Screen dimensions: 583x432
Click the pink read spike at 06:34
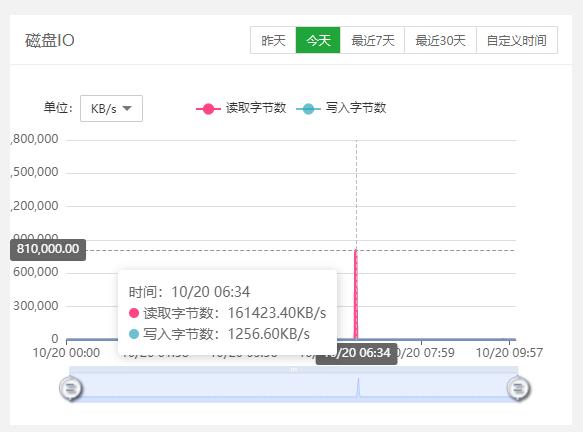[356, 294]
